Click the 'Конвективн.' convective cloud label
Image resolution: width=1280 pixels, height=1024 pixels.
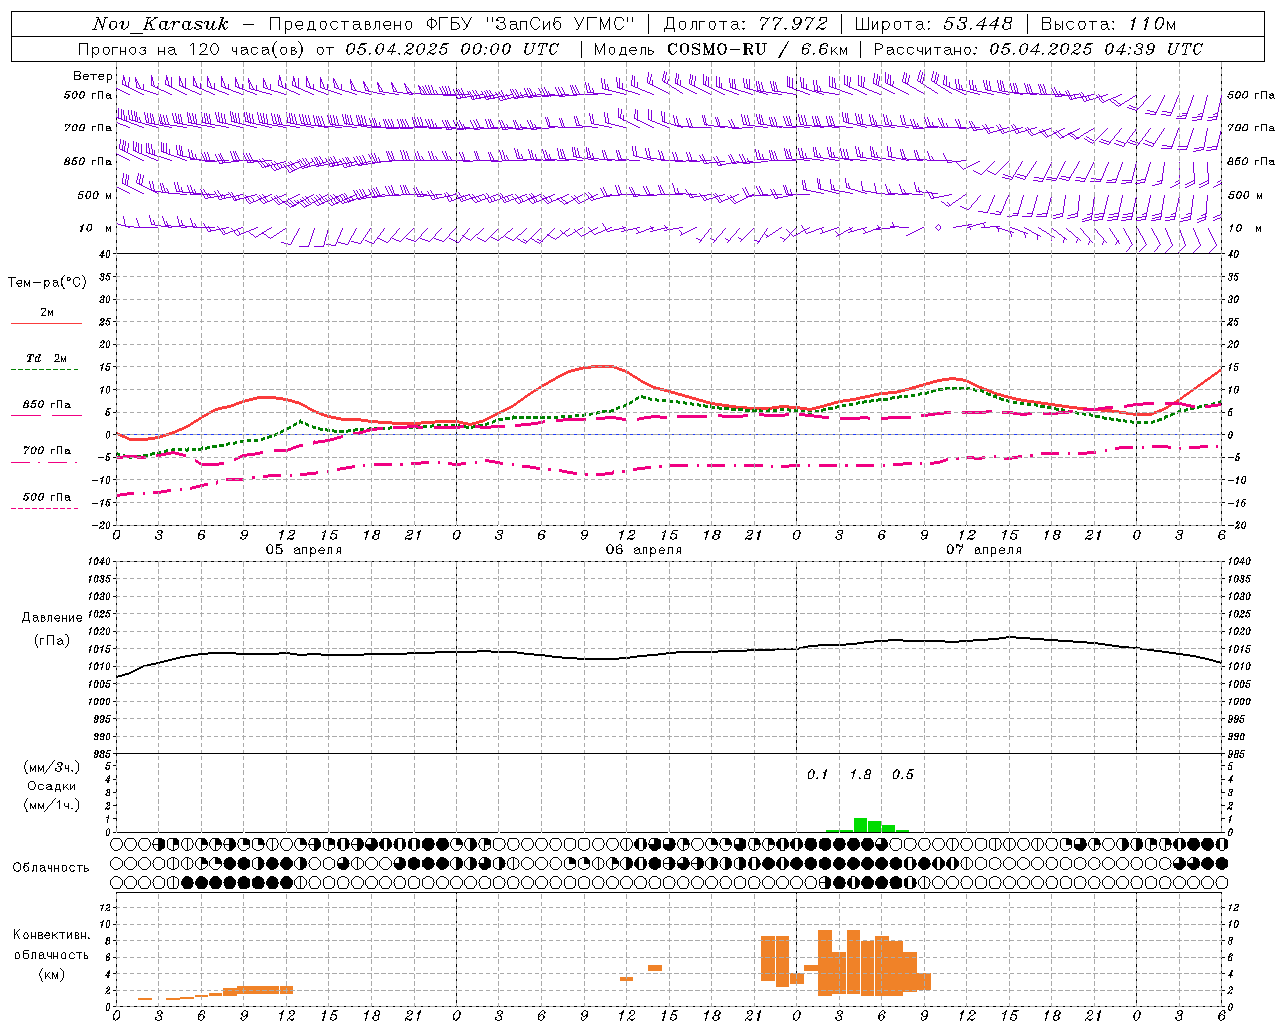tap(52, 935)
